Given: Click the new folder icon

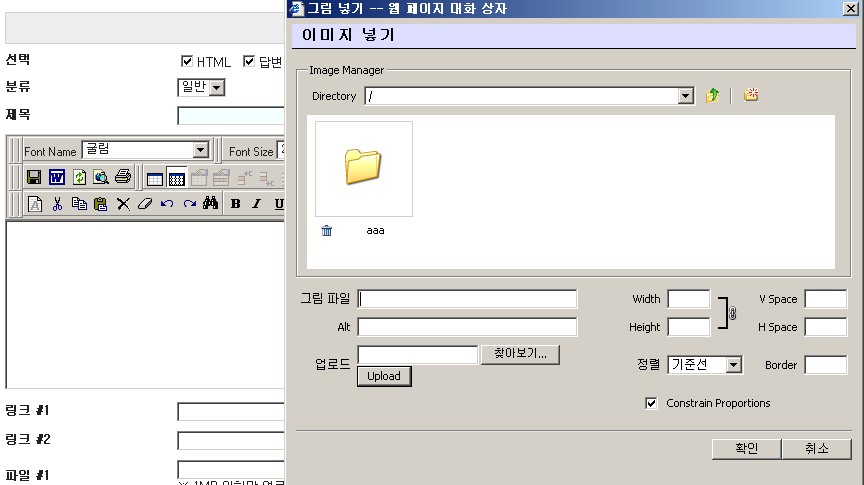Looking at the screenshot, I should 751,95.
